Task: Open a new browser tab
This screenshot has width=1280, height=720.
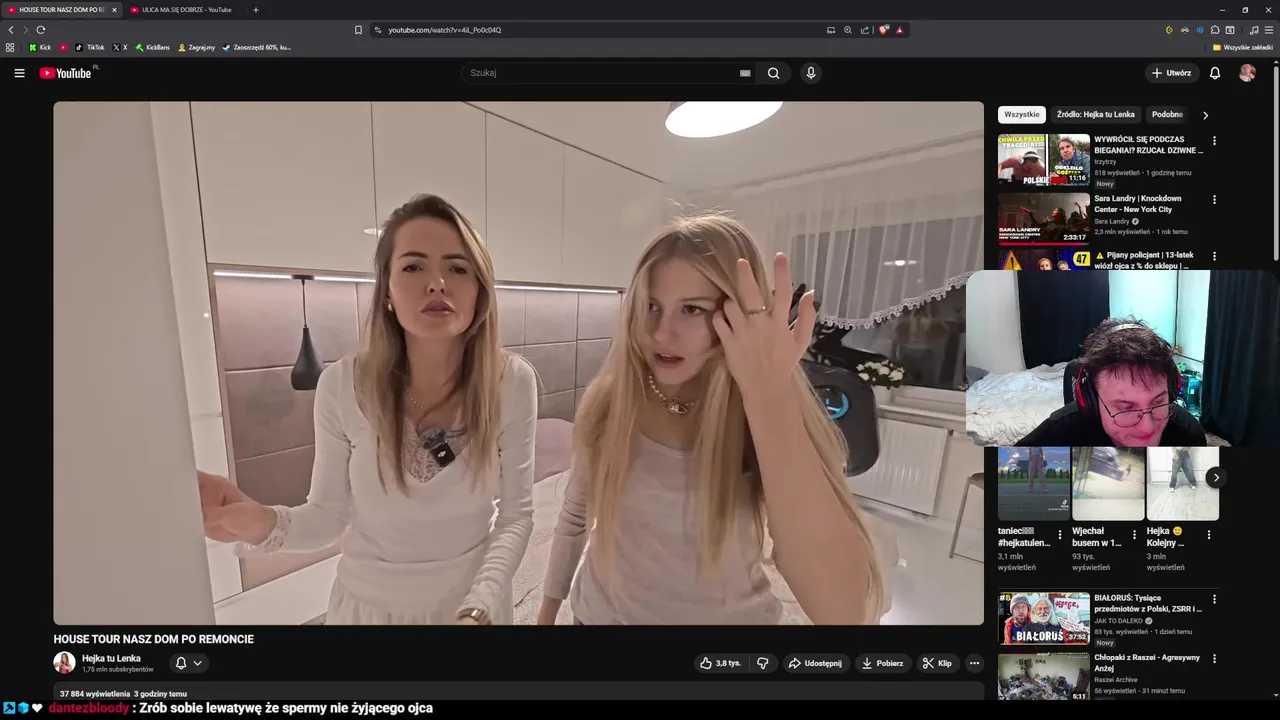Action: (x=255, y=10)
